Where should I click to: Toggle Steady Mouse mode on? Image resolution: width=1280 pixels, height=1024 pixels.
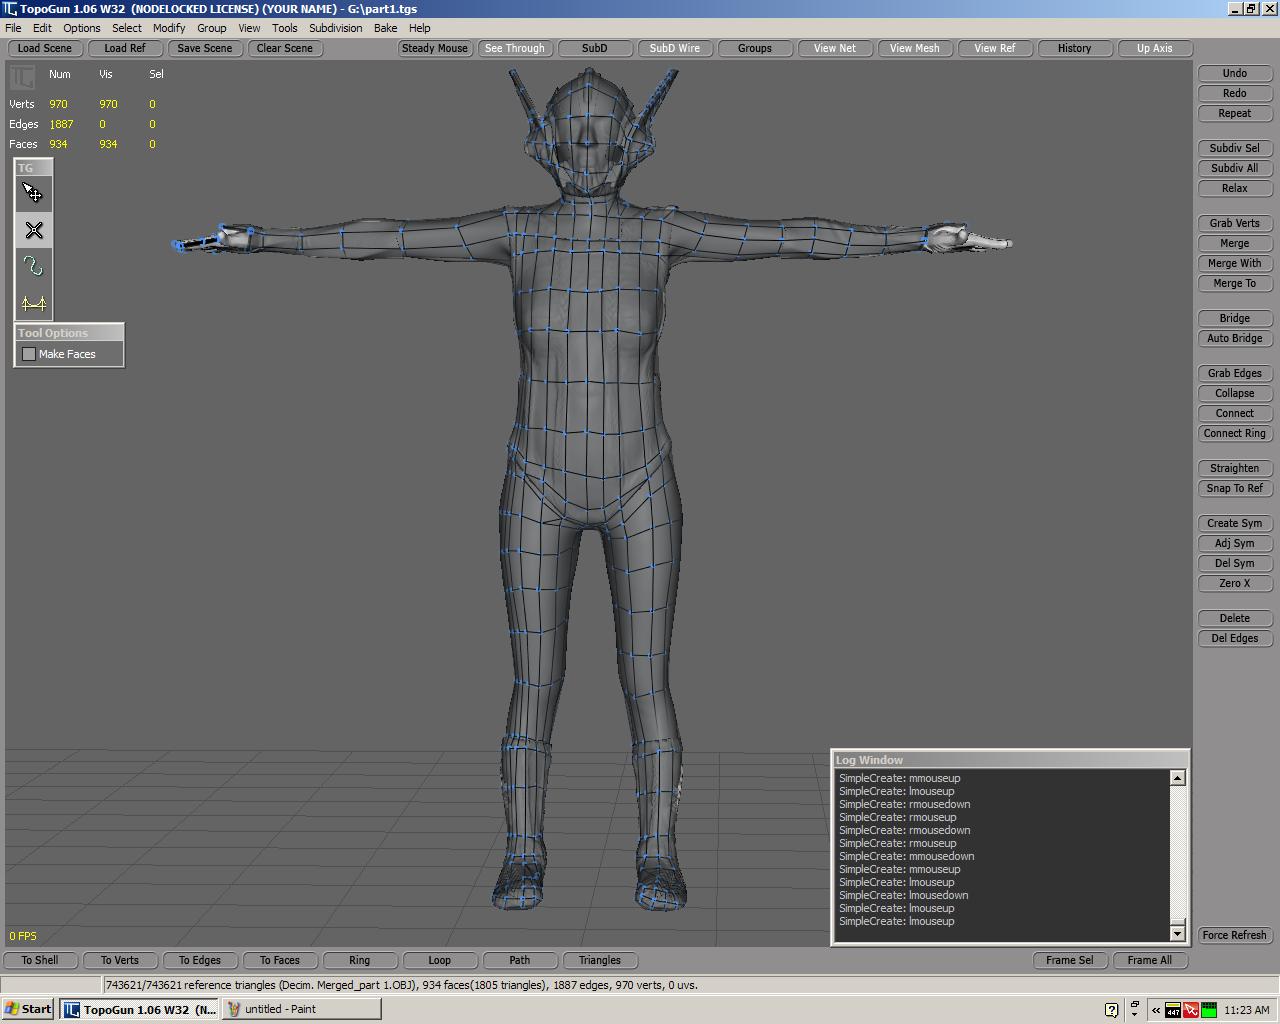coord(435,48)
